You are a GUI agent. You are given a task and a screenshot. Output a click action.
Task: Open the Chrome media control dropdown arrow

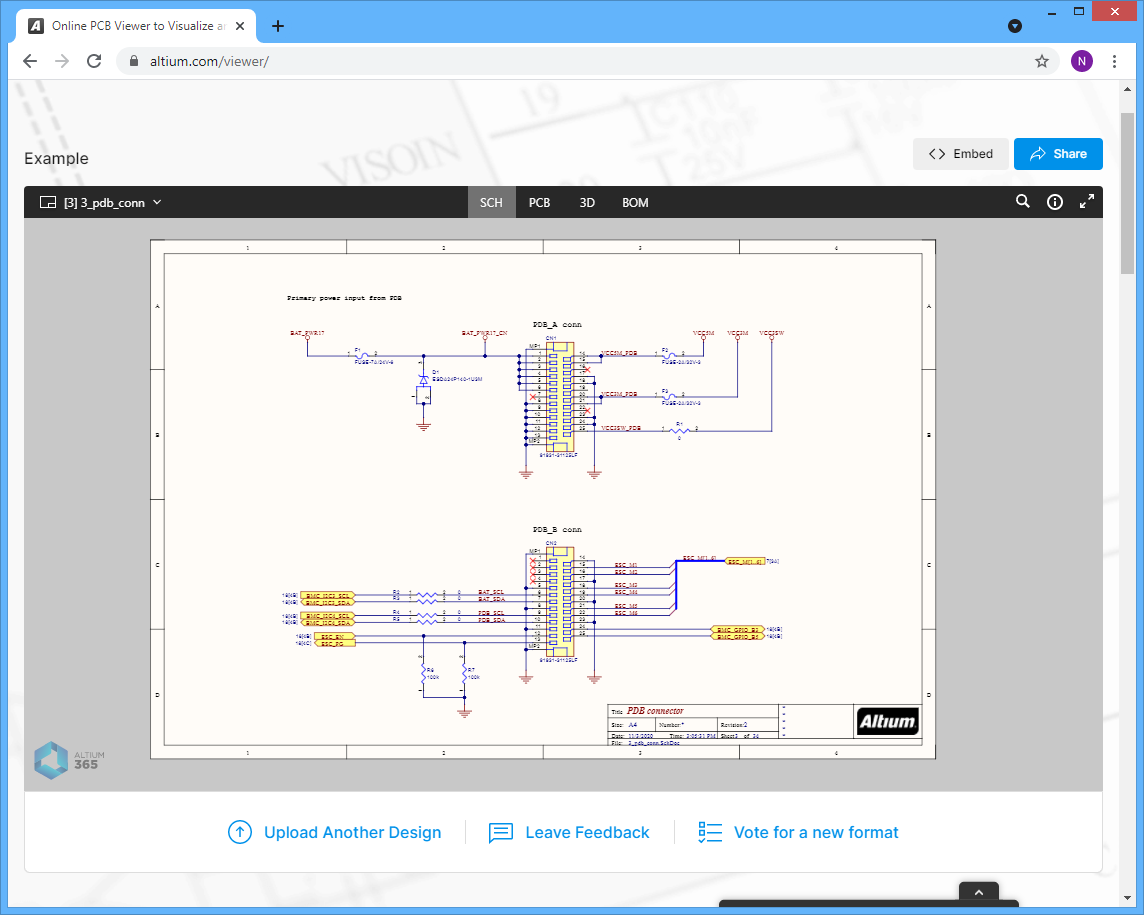tap(1015, 26)
